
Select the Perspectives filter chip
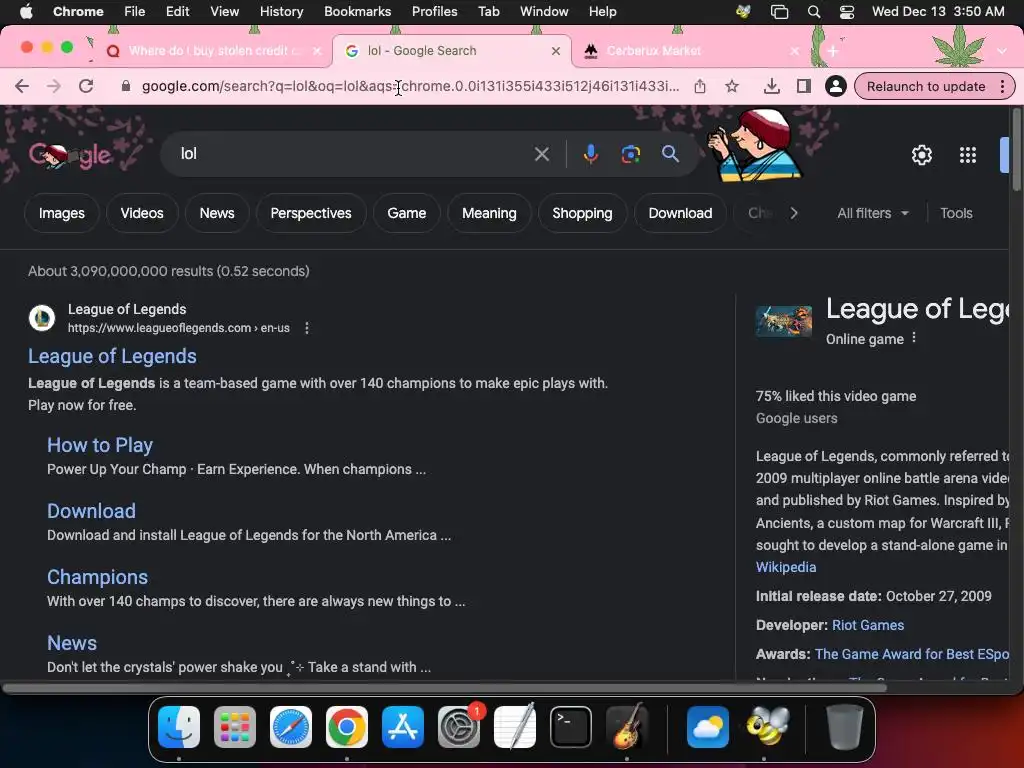(x=311, y=213)
